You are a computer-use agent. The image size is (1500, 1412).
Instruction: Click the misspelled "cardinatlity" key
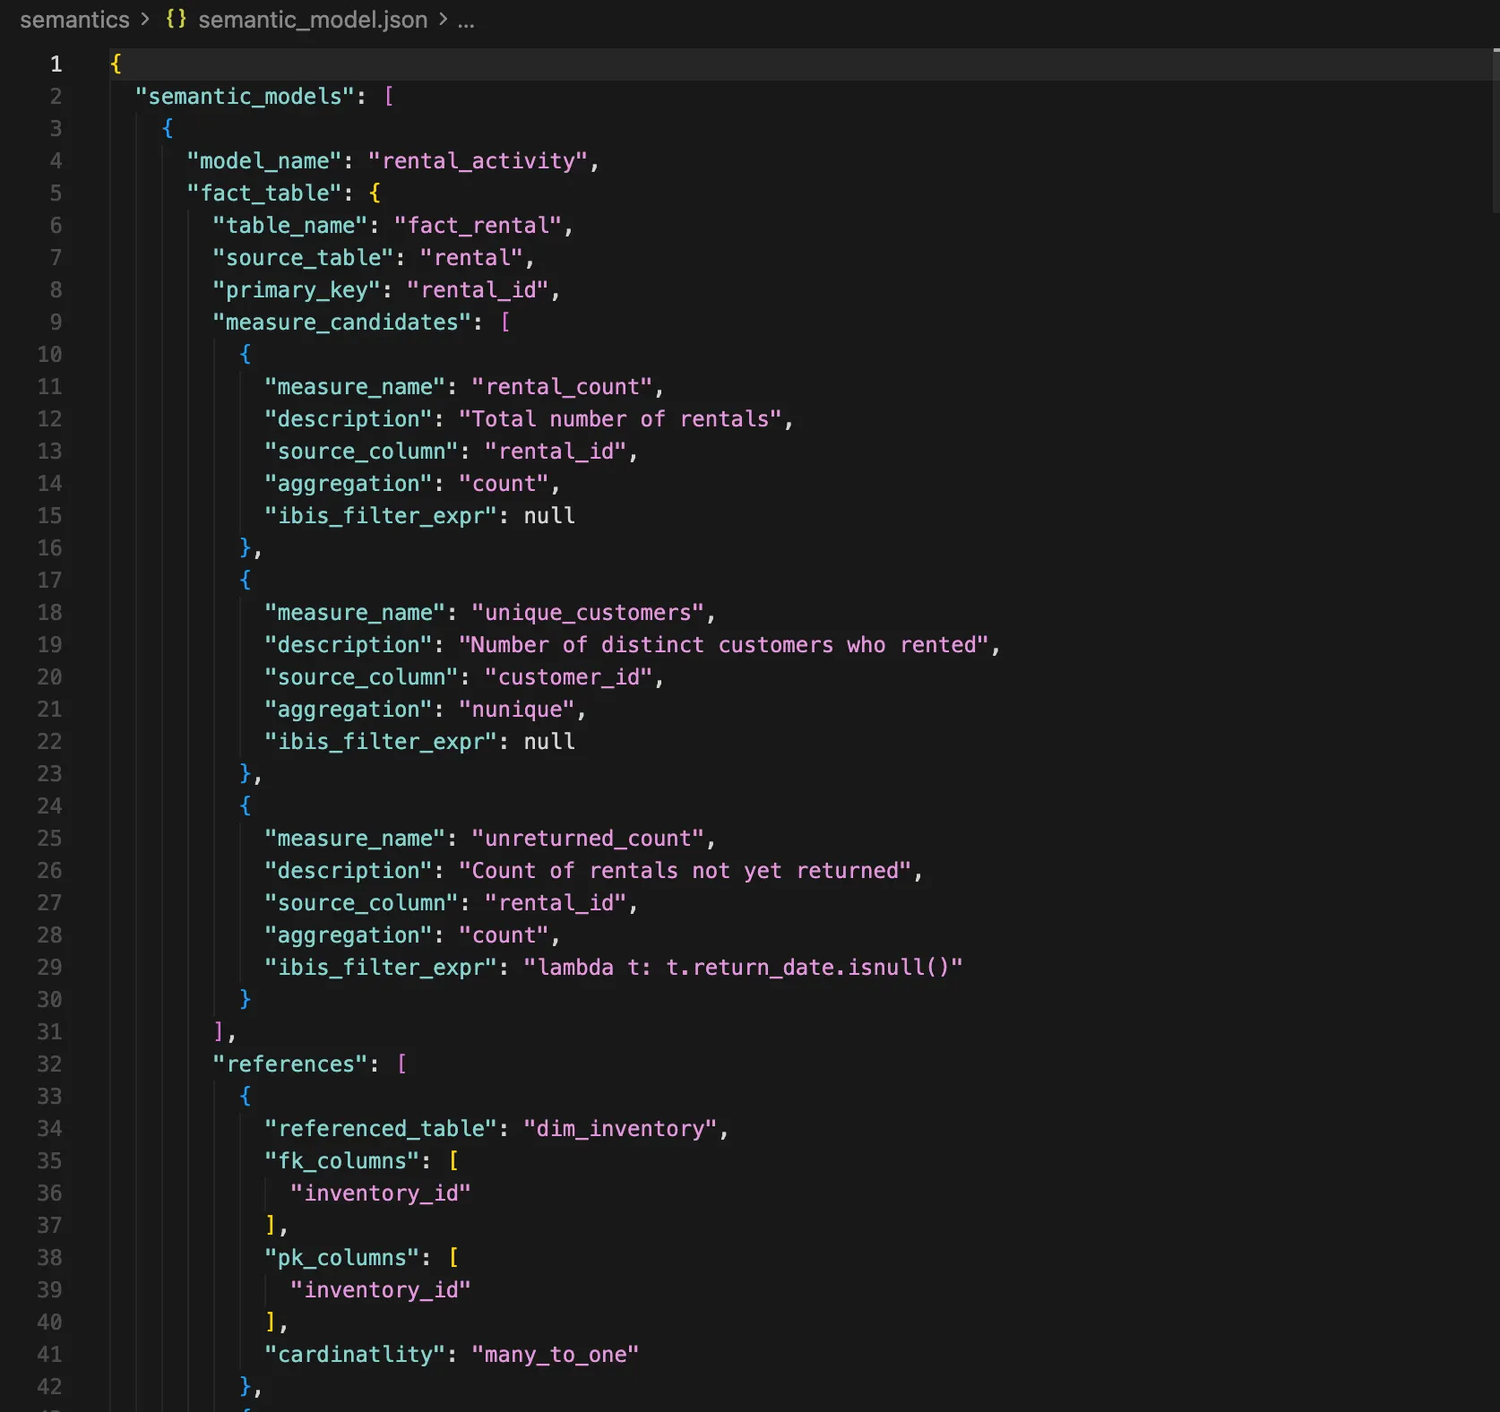[355, 1354]
